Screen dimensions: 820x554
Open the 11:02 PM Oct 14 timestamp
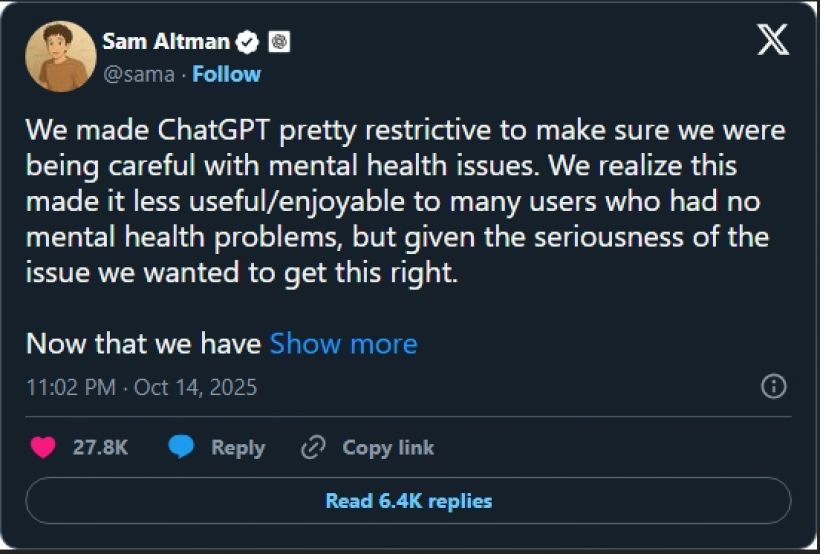click(141, 387)
